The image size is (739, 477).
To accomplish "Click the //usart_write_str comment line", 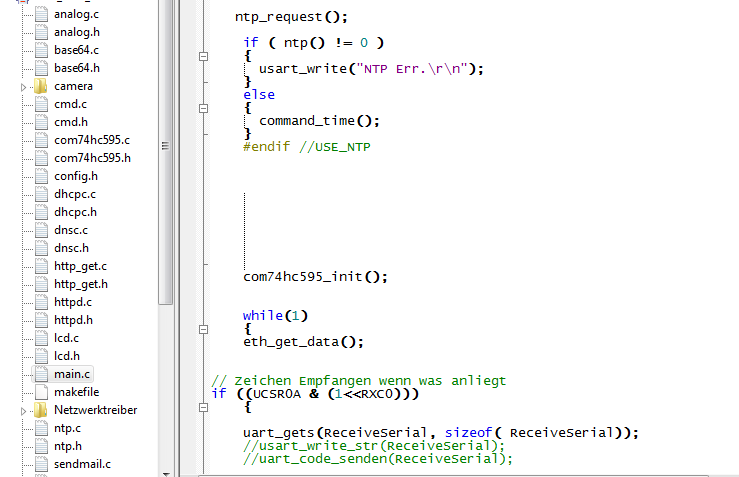I will 374,446.
